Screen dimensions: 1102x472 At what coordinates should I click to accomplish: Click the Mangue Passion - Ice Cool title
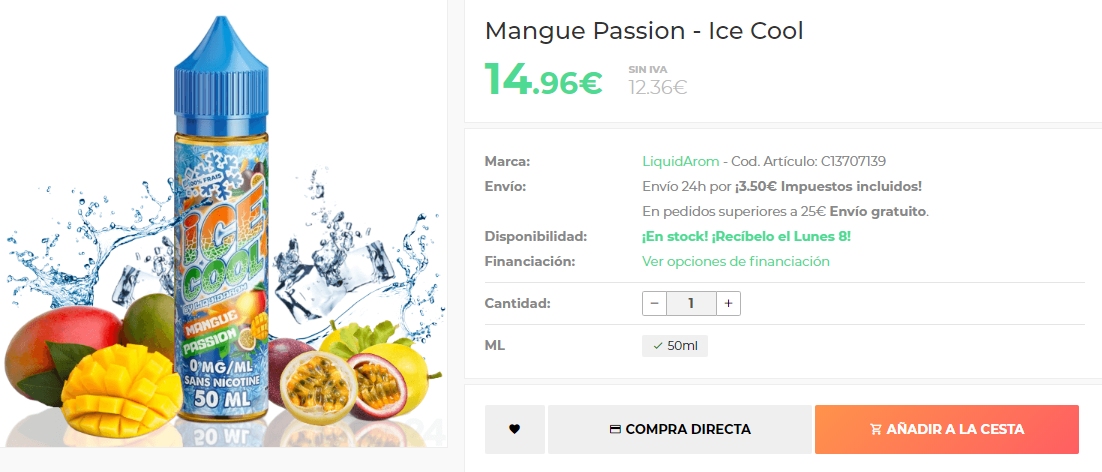coord(644,31)
